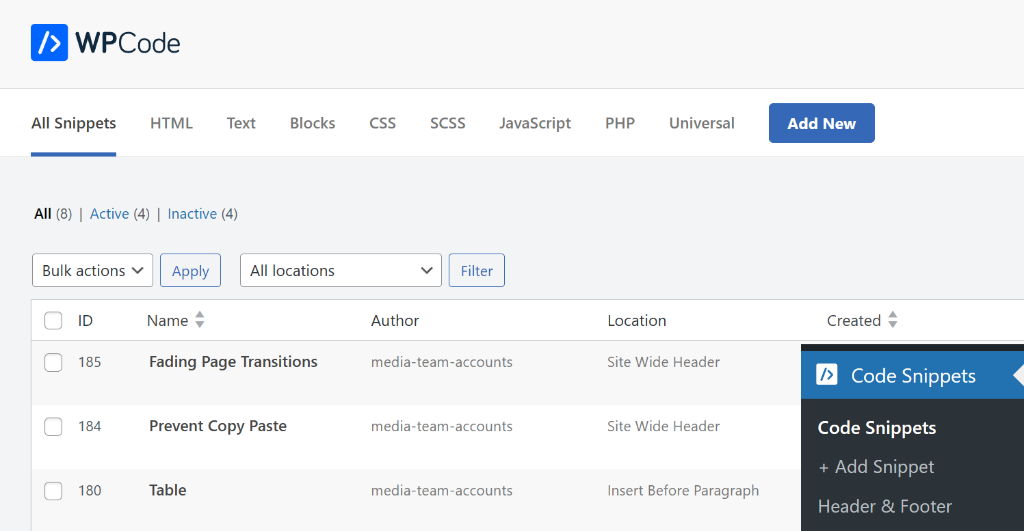Open the Fading Page Transitions snippet
Screen dimensions: 1024x531
(233, 362)
